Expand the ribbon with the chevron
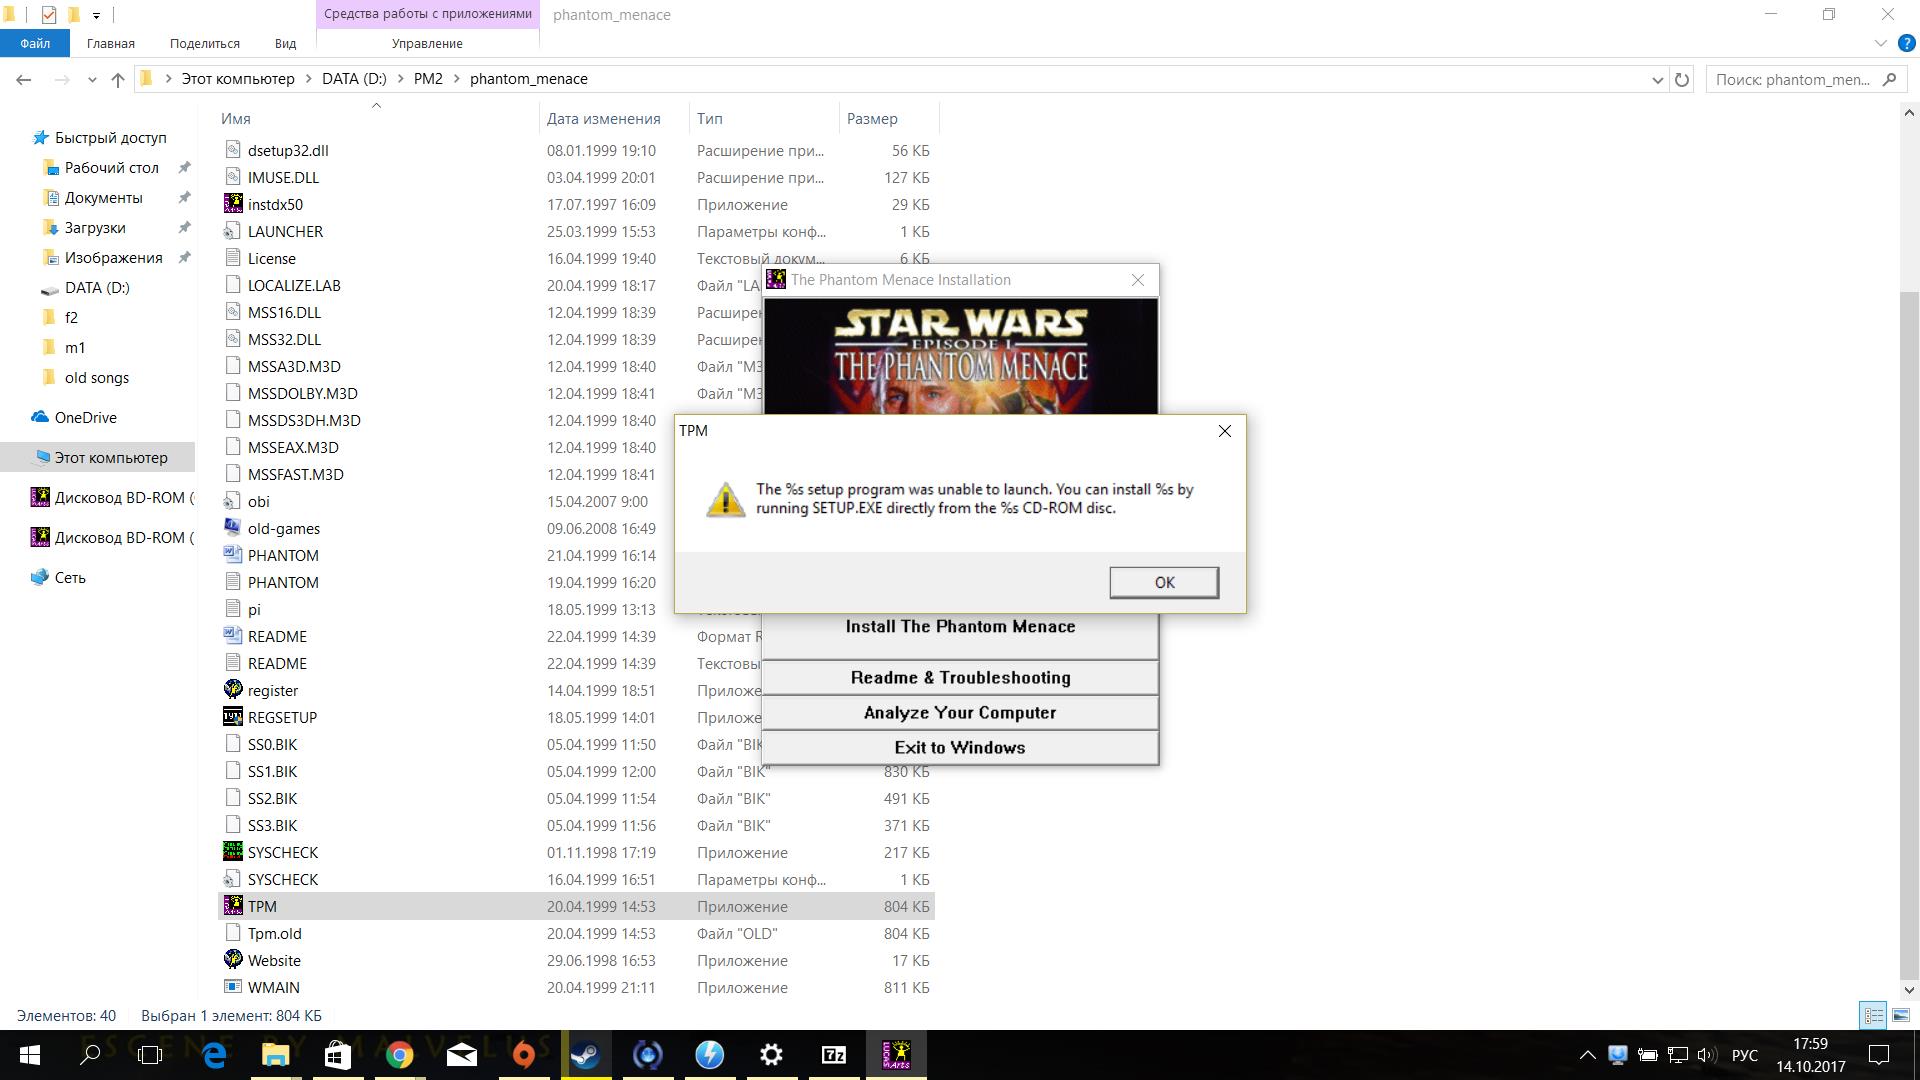The height and width of the screenshot is (1080, 1920). pos(1880,43)
